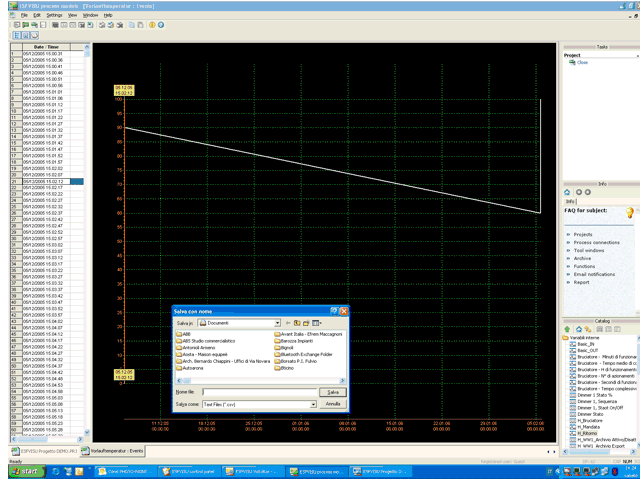Click the paste clipboard toolbar icon
This screenshot has width=640, height=480.
[x=140, y=25]
